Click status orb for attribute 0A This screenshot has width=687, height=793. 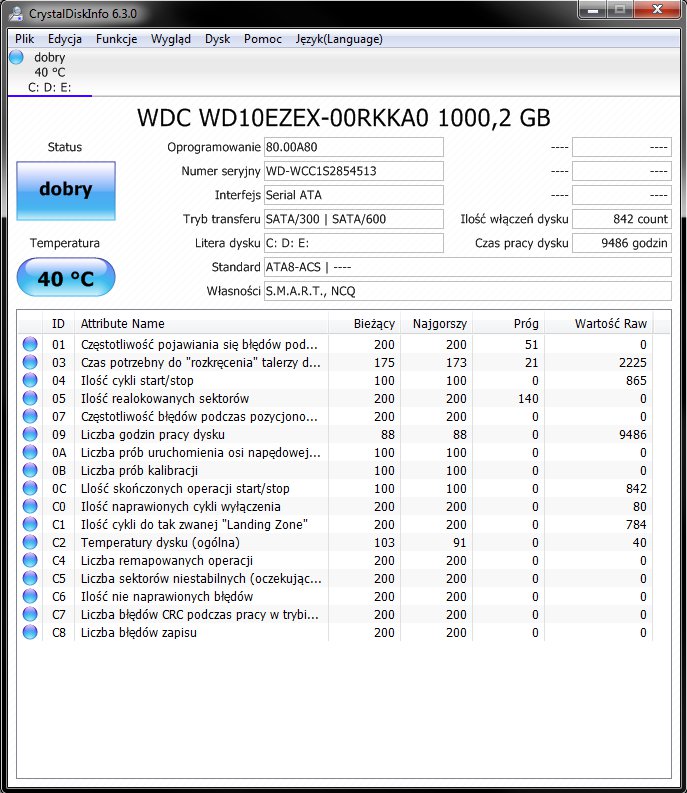pyautogui.click(x=30, y=452)
